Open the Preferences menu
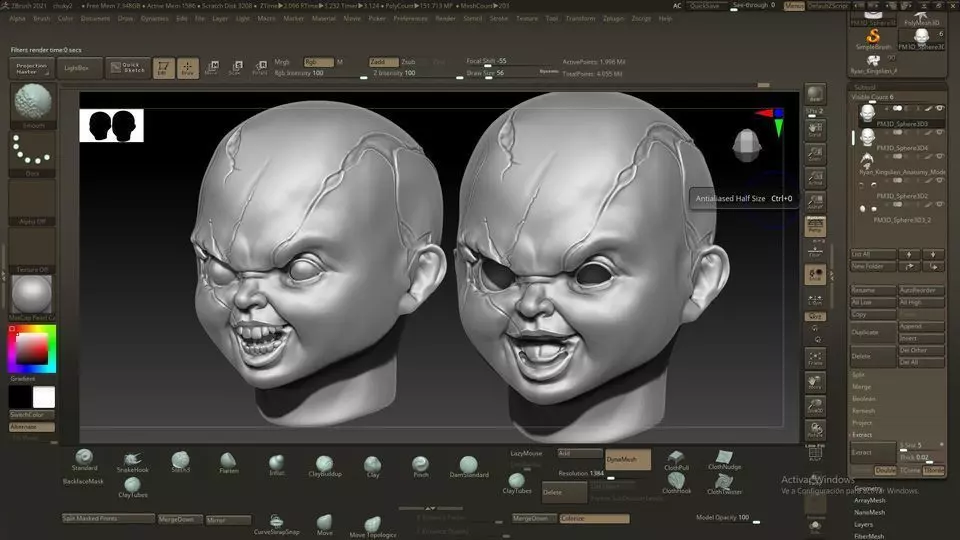Image resolution: width=960 pixels, height=540 pixels. tap(410, 18)
